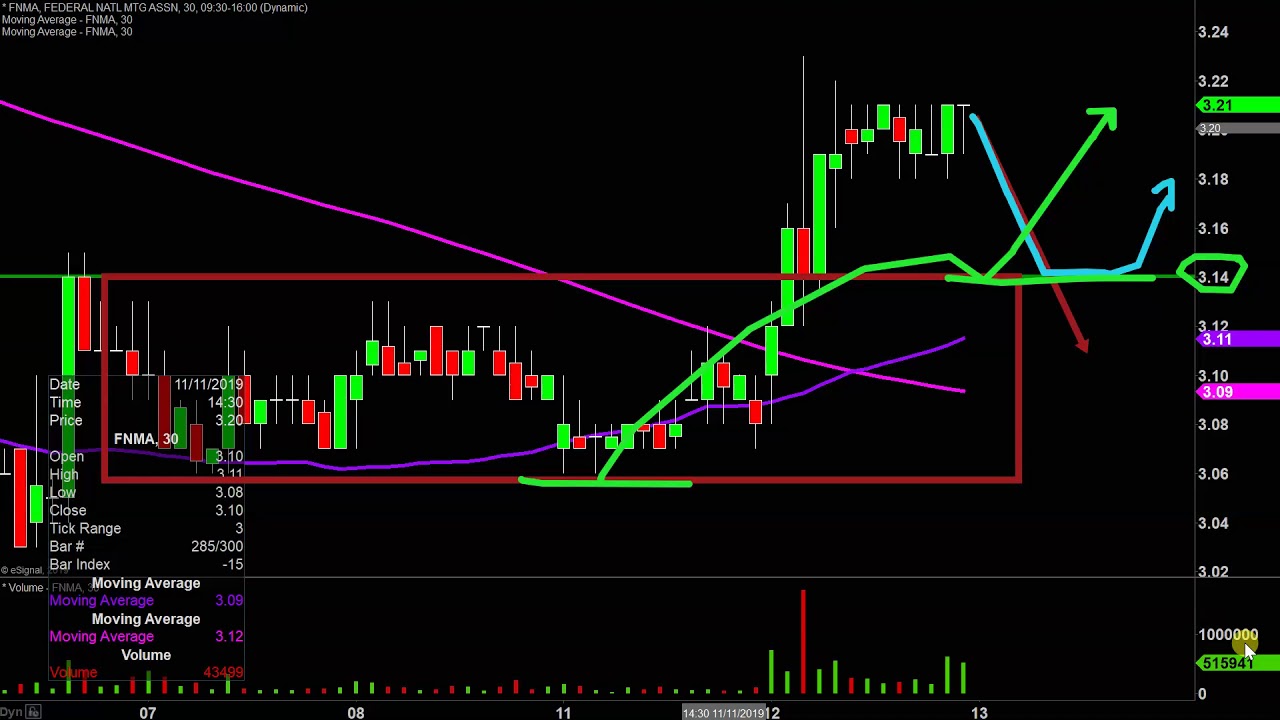Click the 3.02 price axis label

coord(1213,572)
